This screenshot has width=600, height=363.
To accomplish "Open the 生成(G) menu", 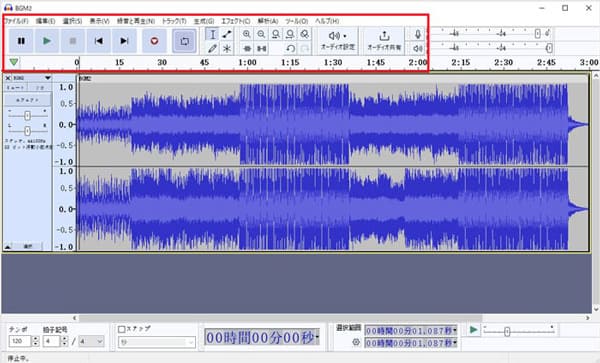I will coord(204,21).
